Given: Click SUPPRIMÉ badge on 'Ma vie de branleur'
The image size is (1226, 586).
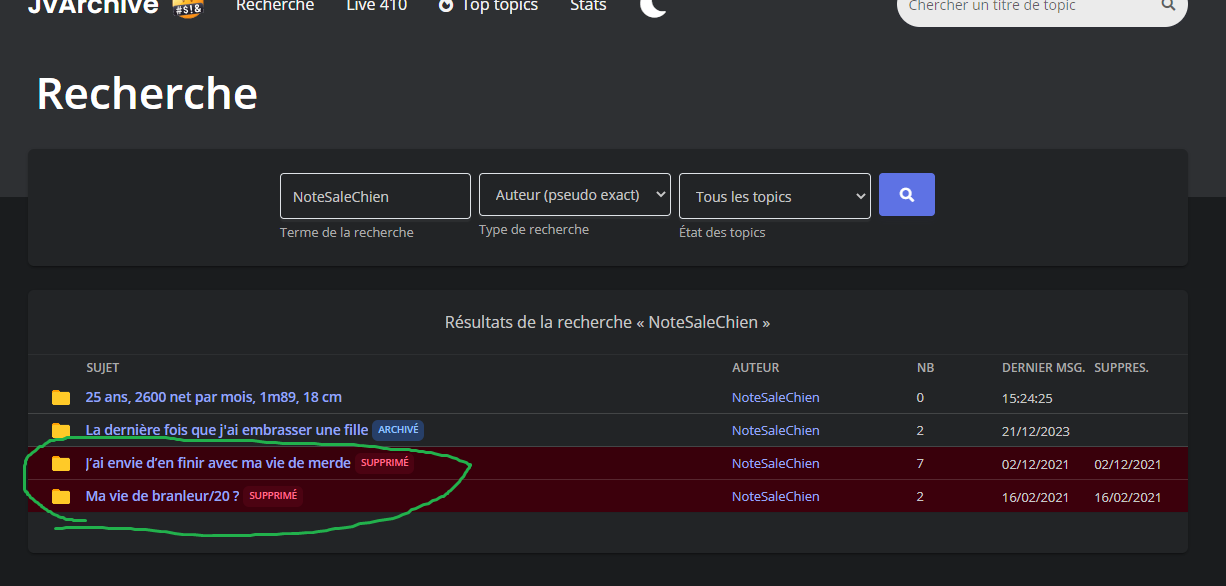Looking at the screenshot, I should tap(273, 496).
